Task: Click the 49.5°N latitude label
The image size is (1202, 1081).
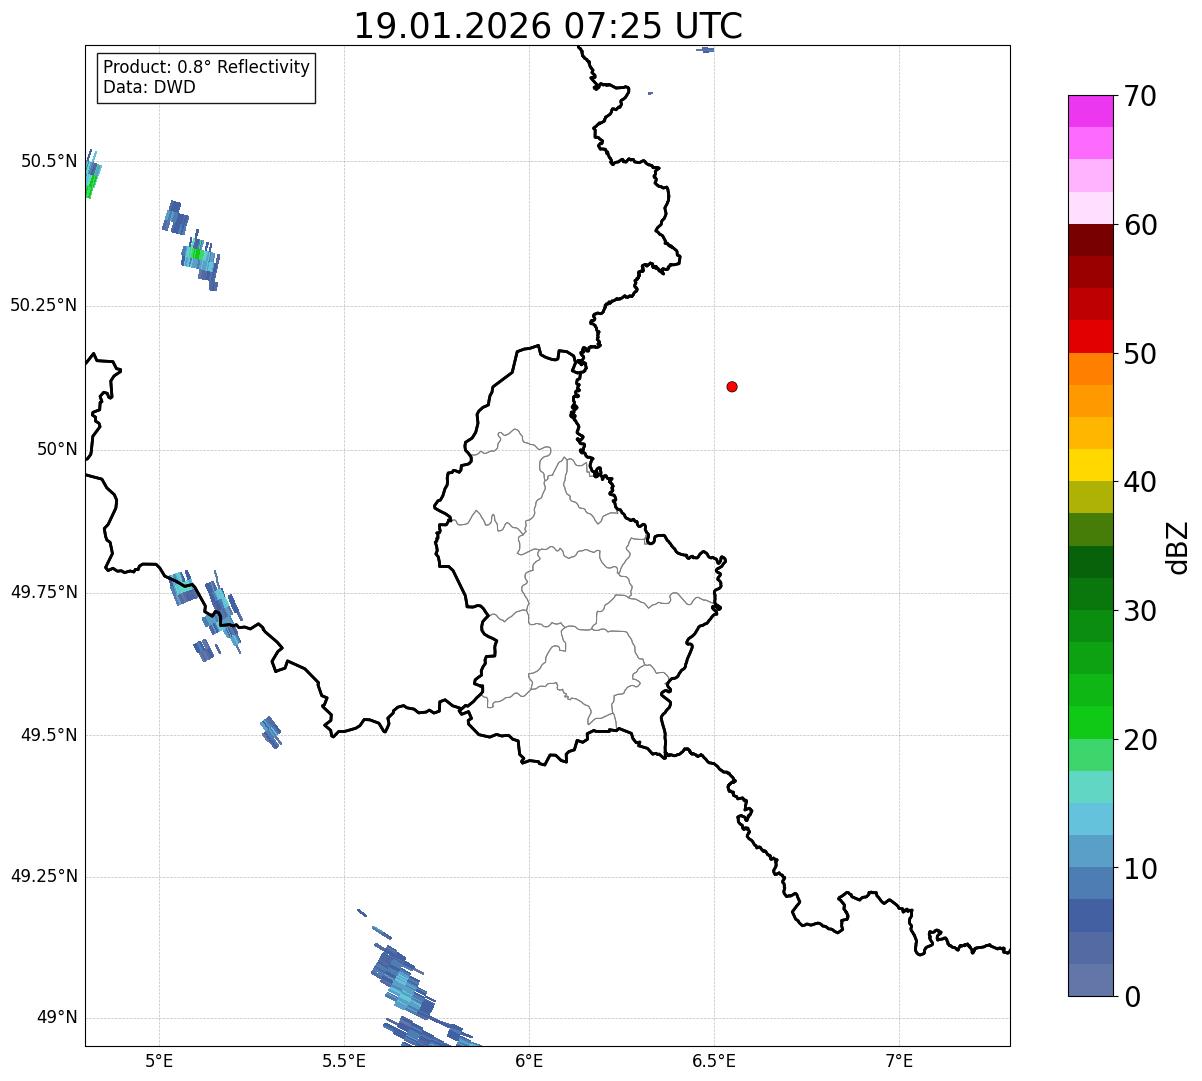Action: tap(49, 735)
